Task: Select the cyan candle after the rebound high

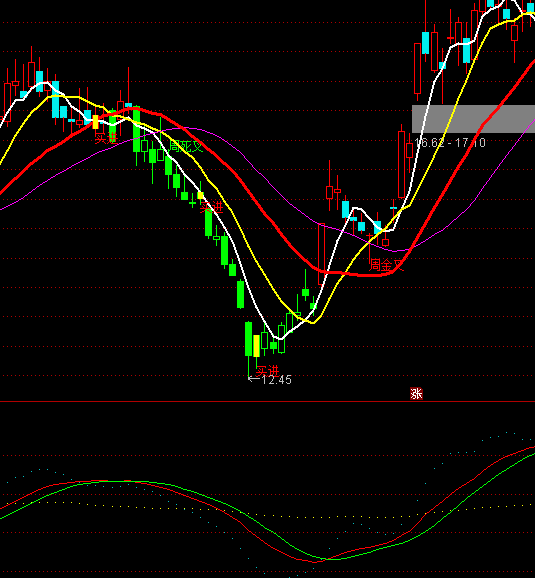Action: click(x=345, y=209)
